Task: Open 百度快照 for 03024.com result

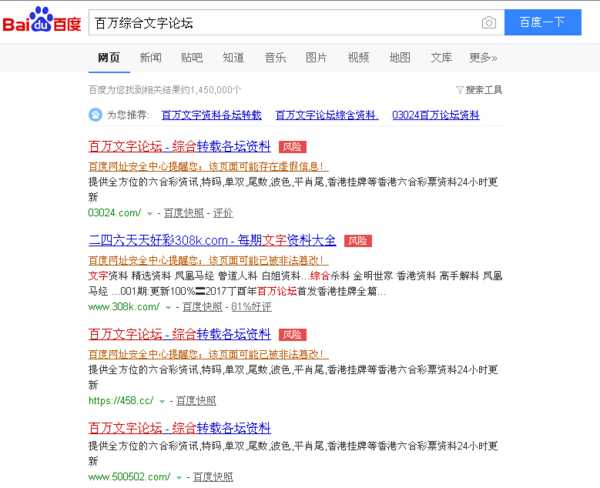Action: tap(184, 213)
